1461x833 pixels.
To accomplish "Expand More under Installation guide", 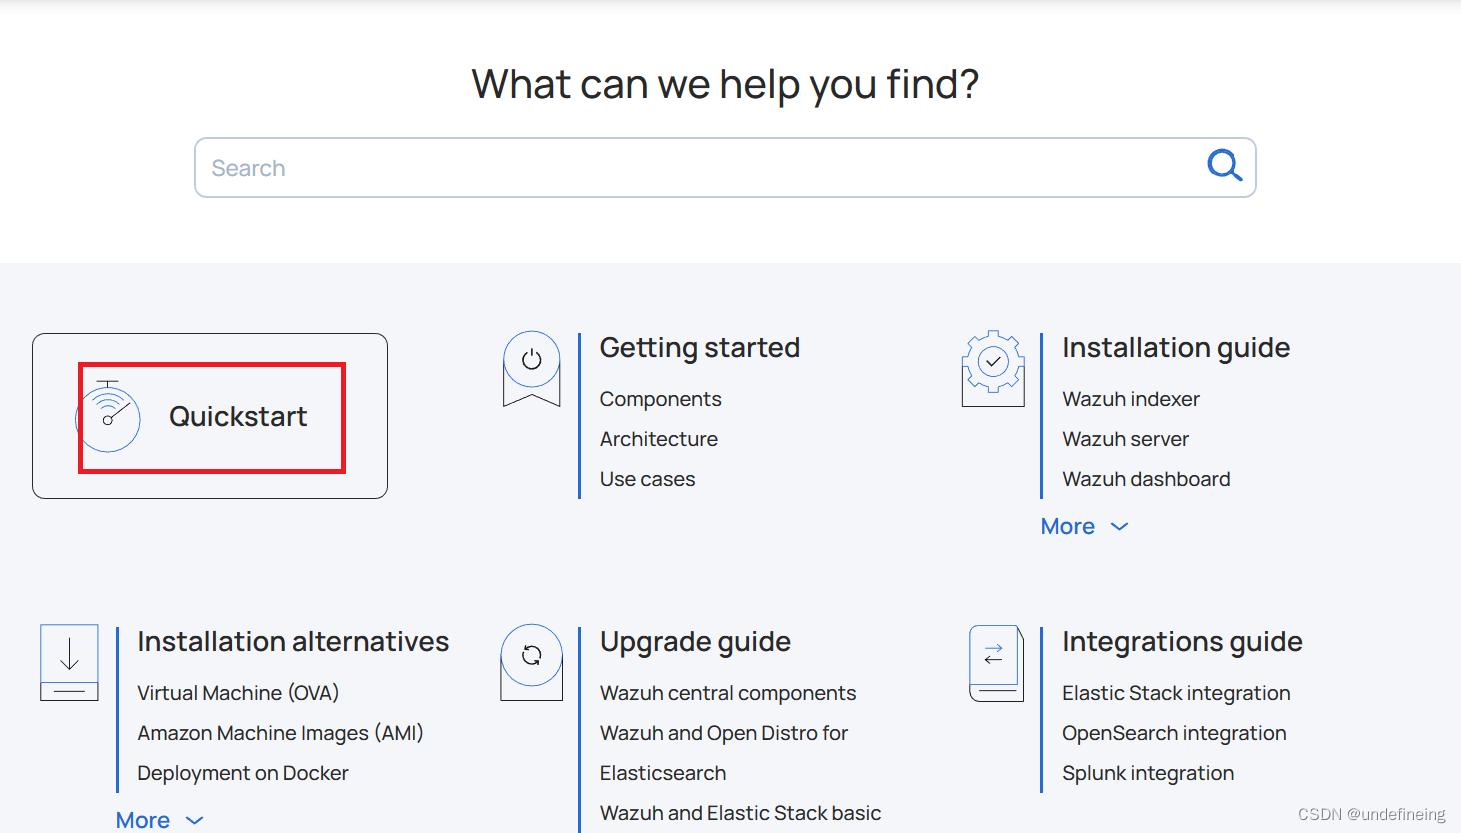I will 1084,526.
